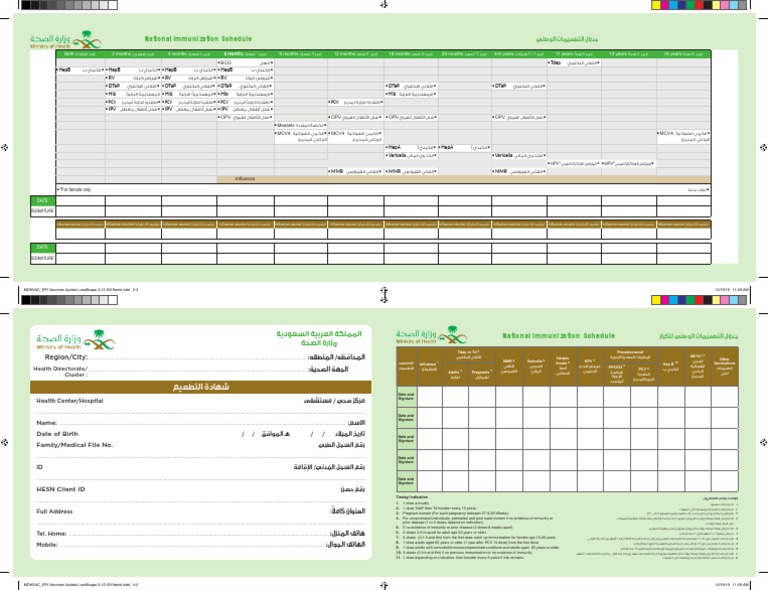Click the Name field line on the certificate
Screen dimensions: 768x590
tap(203, 425)
